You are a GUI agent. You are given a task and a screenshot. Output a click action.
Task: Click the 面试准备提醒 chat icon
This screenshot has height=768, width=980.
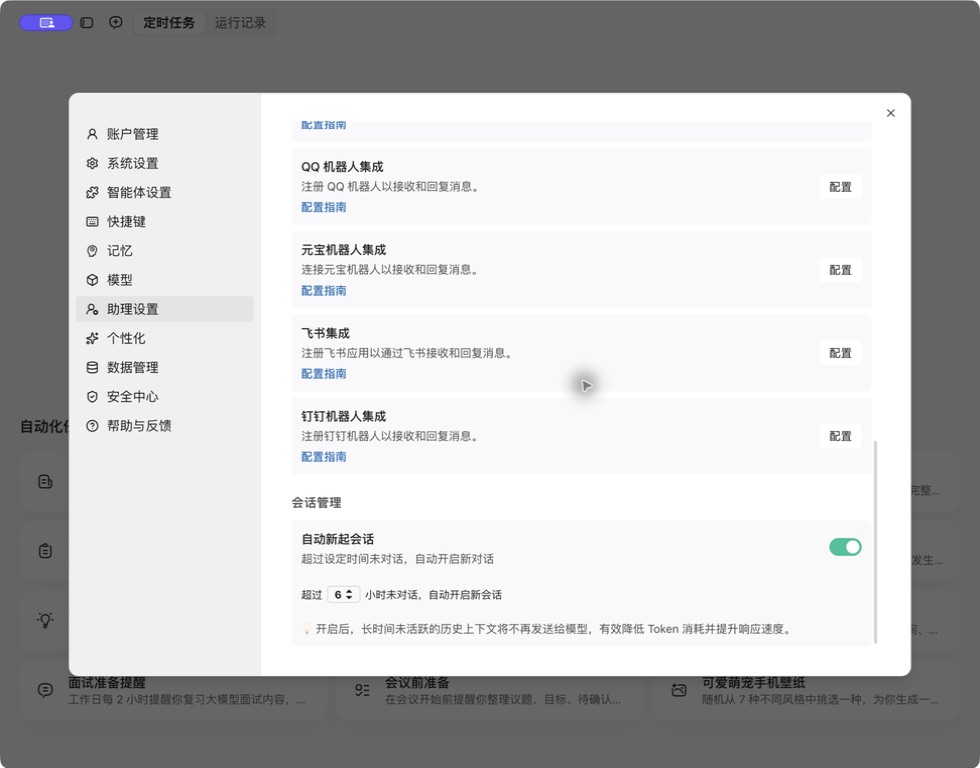click(x=46, y=691)
